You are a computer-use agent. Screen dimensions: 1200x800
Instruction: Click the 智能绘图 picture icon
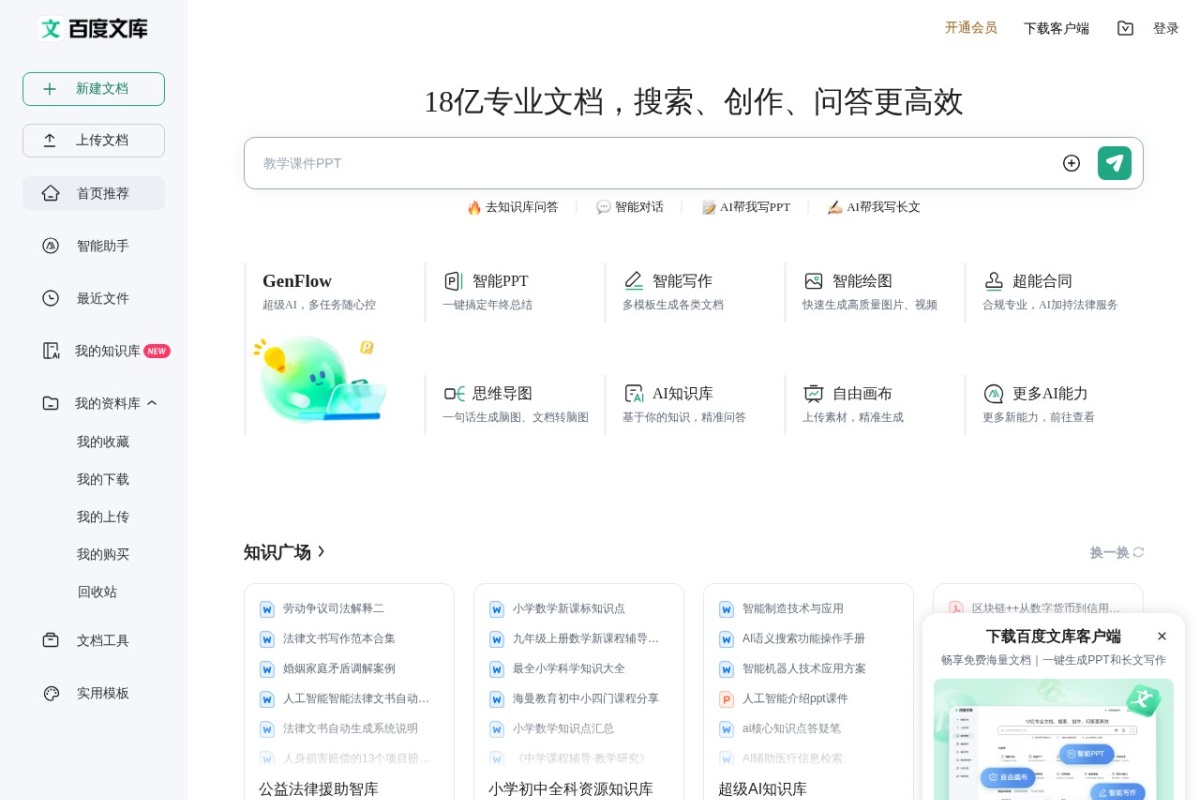813,281
